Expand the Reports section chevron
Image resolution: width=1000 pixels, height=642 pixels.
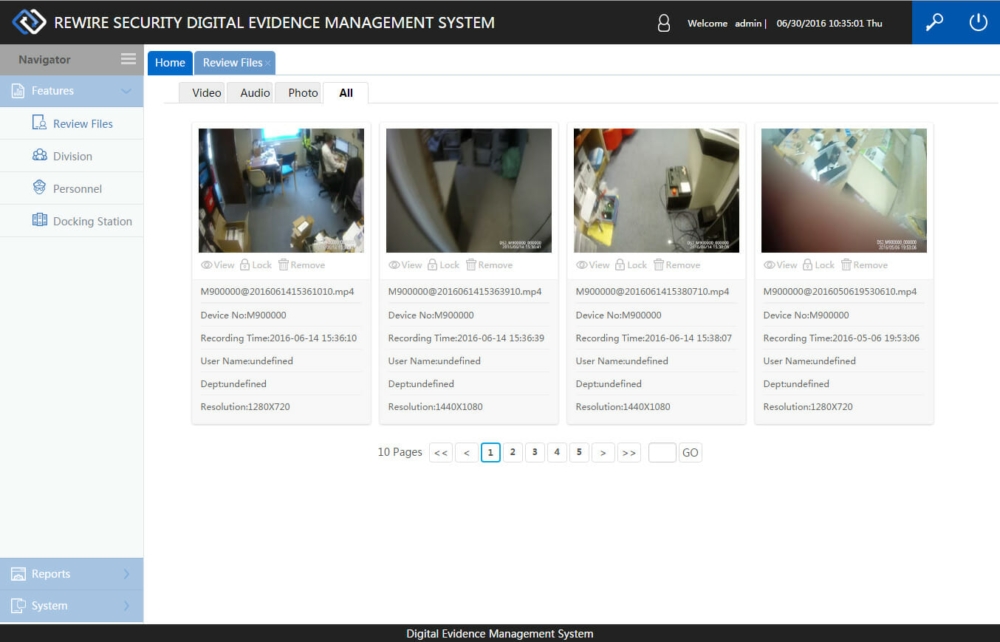coord(126,574)
